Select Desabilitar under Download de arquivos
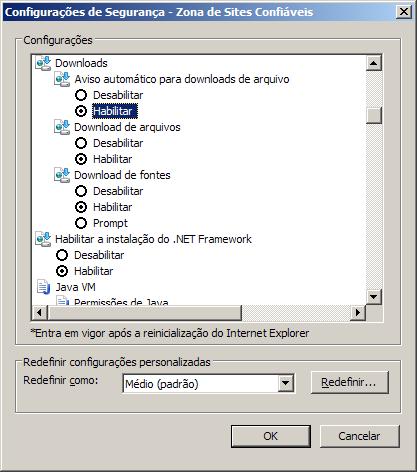The width and height of the screenshot is (417, 472). (x=81, y=143)
